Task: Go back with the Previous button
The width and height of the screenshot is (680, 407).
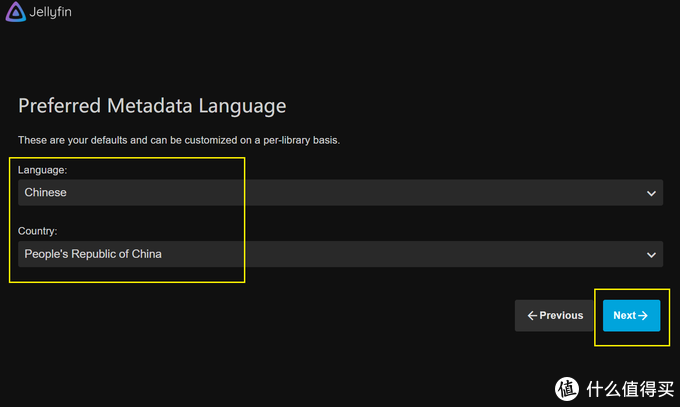Action: [555, 316]
